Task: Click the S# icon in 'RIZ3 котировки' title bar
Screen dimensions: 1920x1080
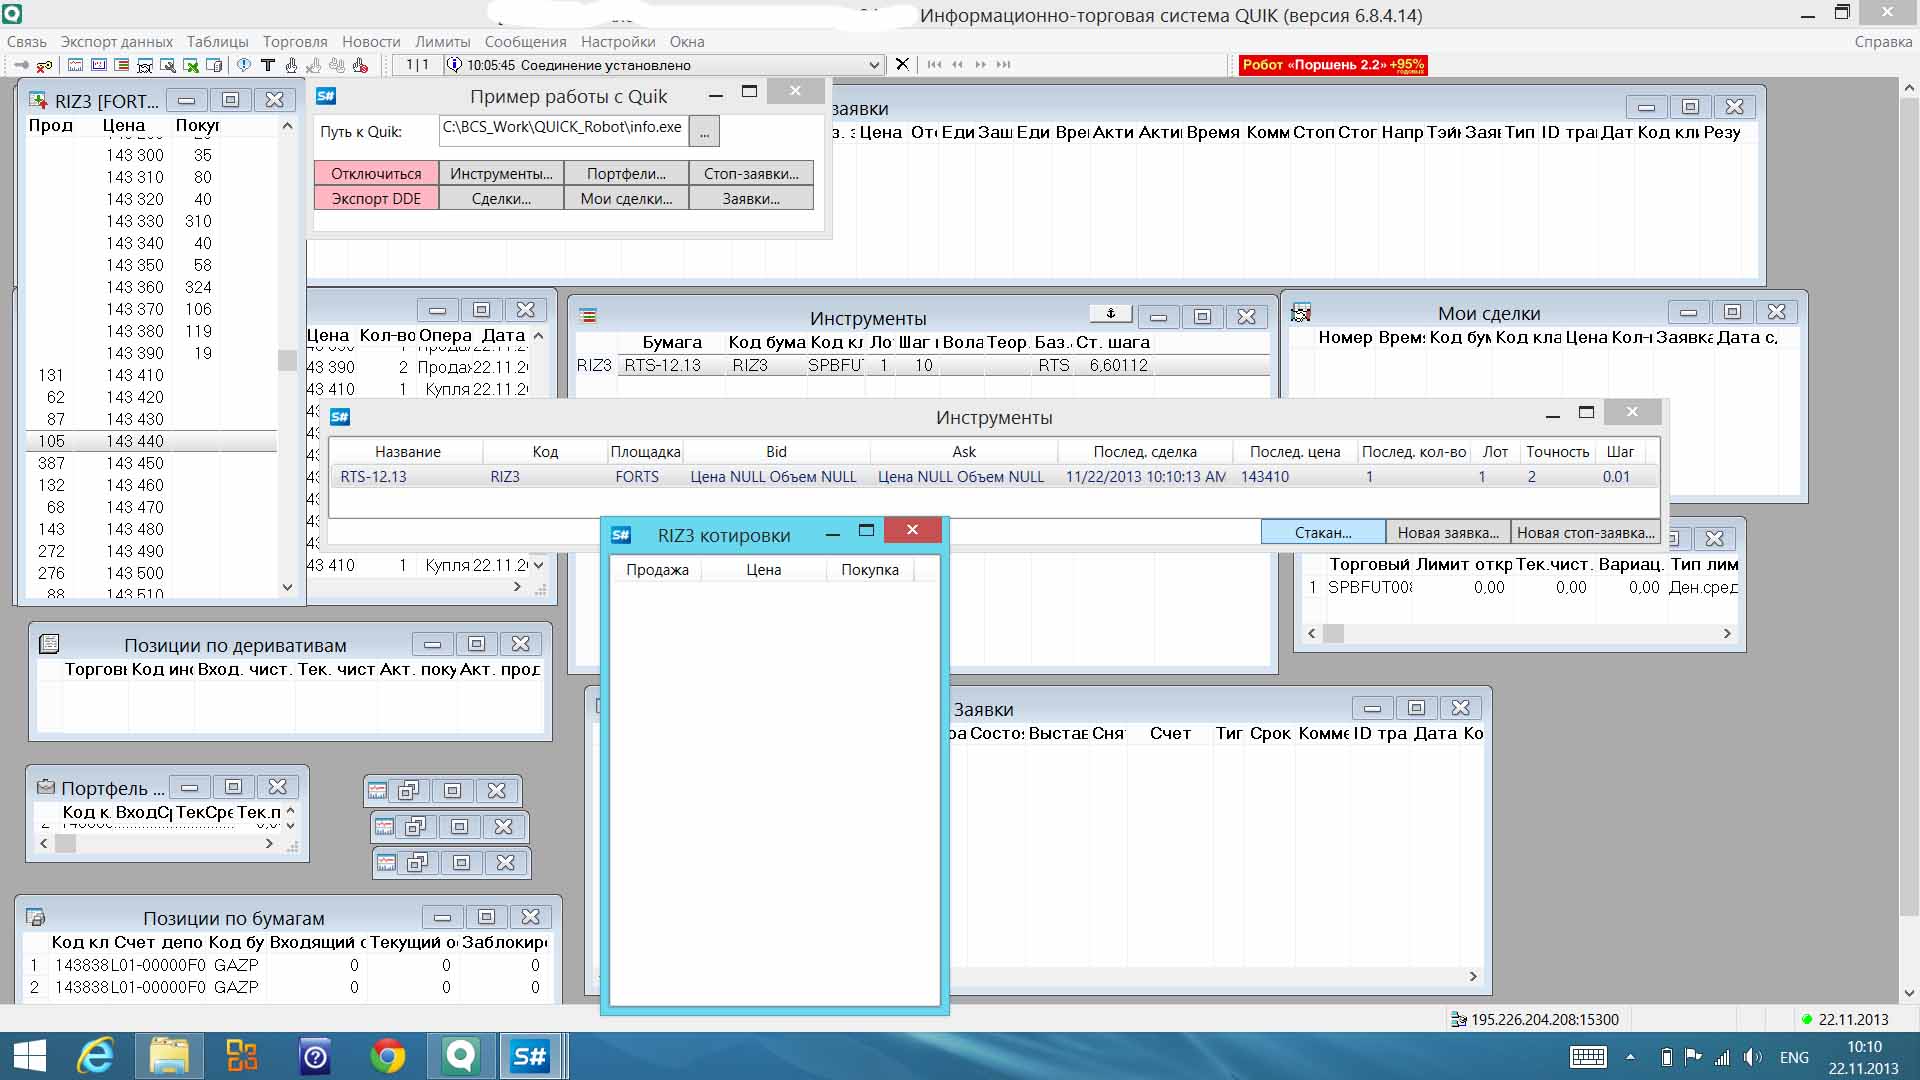Action: click(621, 535)
